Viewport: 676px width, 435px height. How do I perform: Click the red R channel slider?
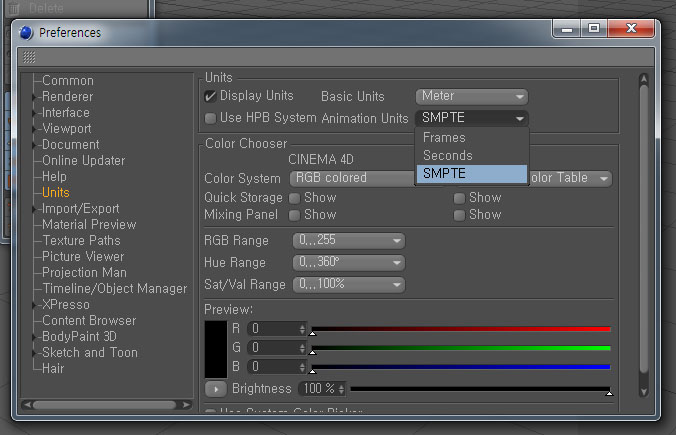point(461,329)
